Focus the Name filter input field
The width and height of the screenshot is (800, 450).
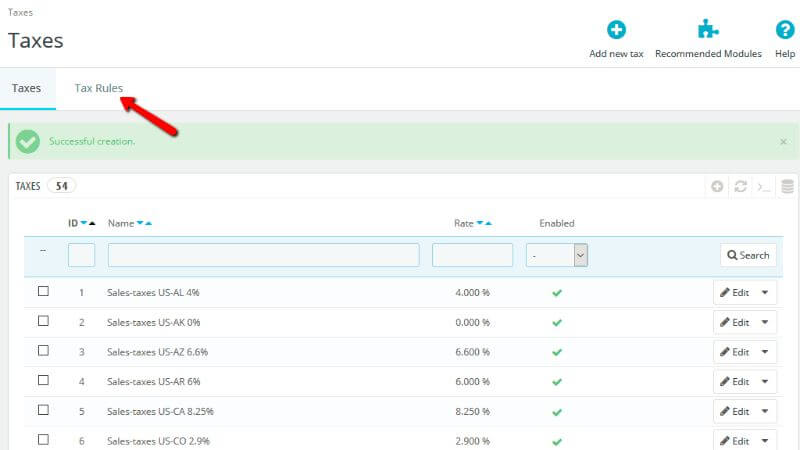(x=264, y=255)
